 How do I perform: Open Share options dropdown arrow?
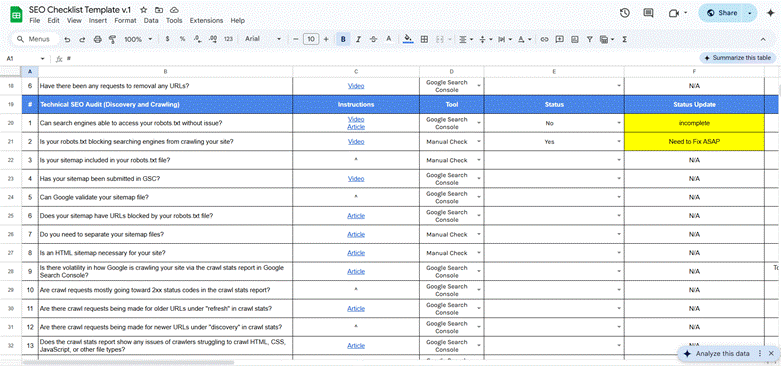(x=750, y=13)
